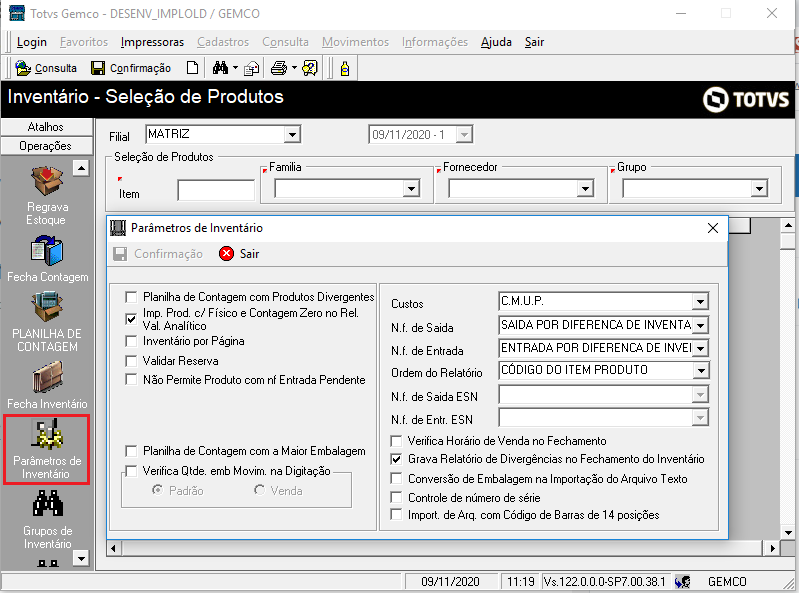Screen dimensions: 799x593
Task: Select the Venda radio button
Action: (x=259, y=490)
